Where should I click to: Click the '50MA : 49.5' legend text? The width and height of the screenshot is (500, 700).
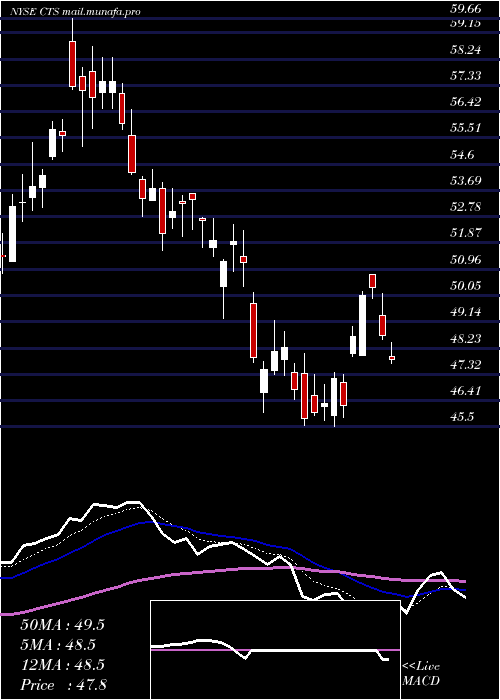(62, 625)
